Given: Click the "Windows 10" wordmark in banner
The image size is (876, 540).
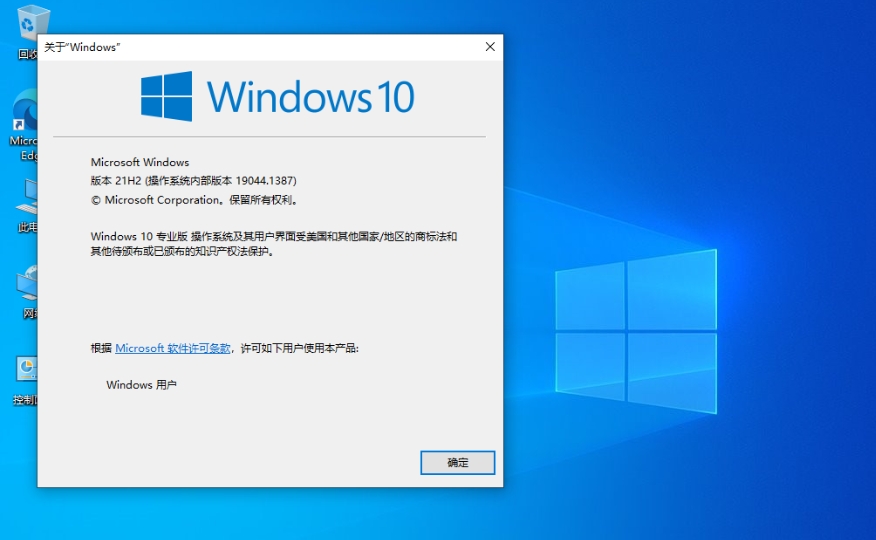Looking at the screenshot, I should 310,97.
